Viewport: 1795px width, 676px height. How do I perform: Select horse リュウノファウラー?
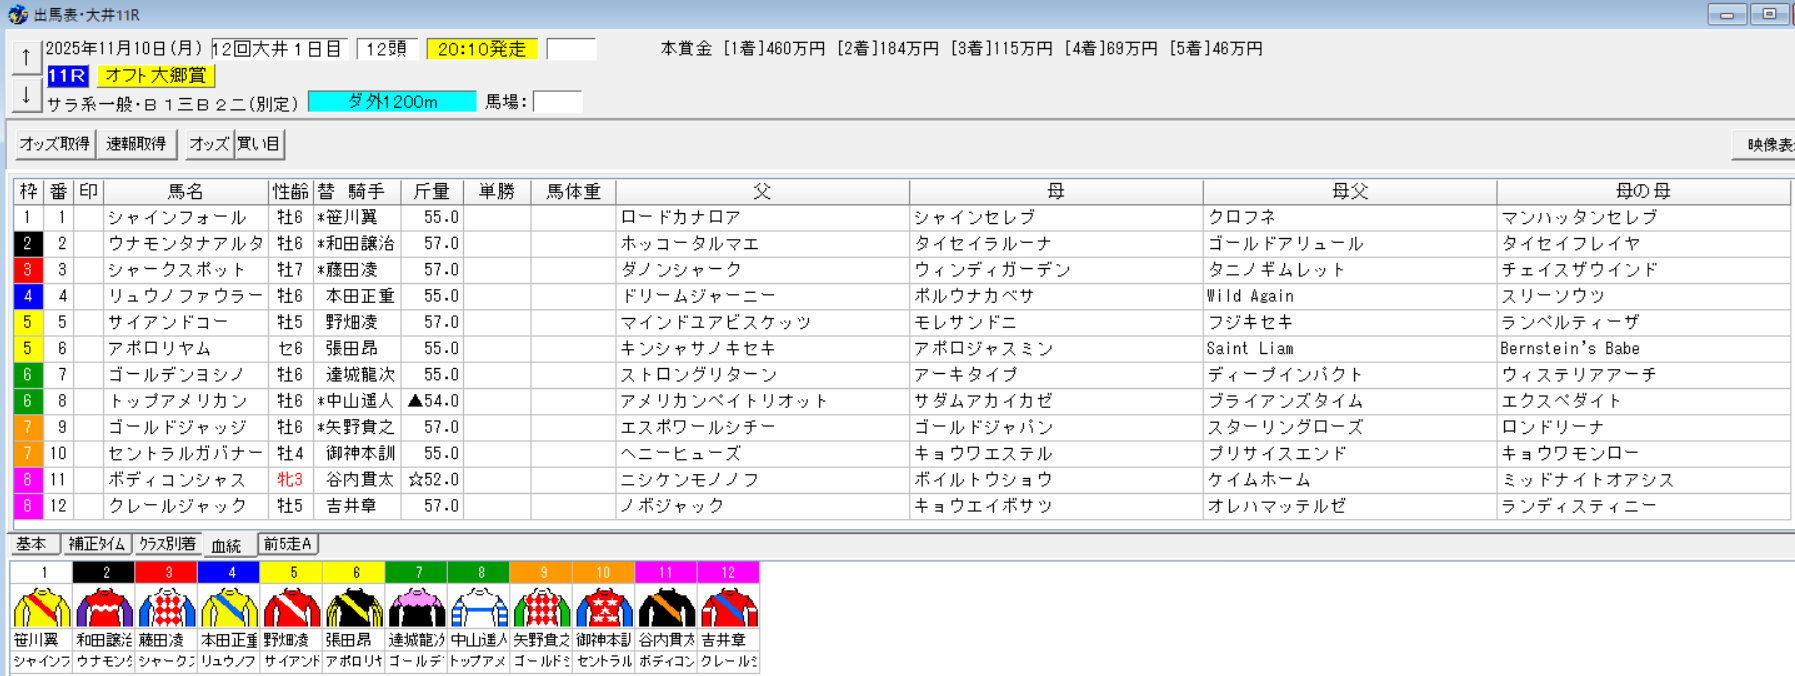click(186, 296)
